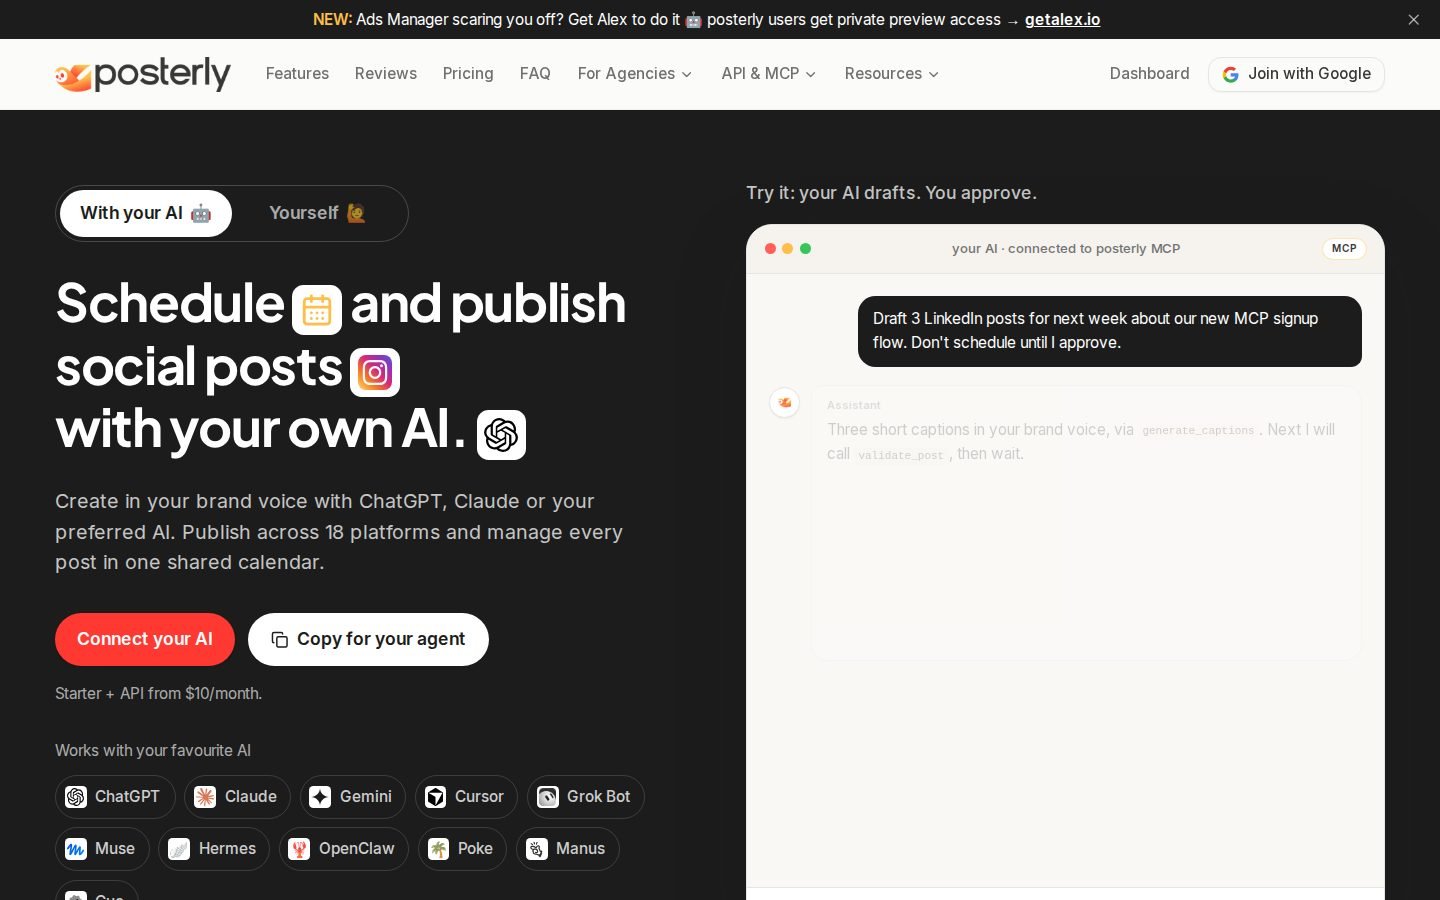Click the NEW label in the announcement banner

pos(332,20)
